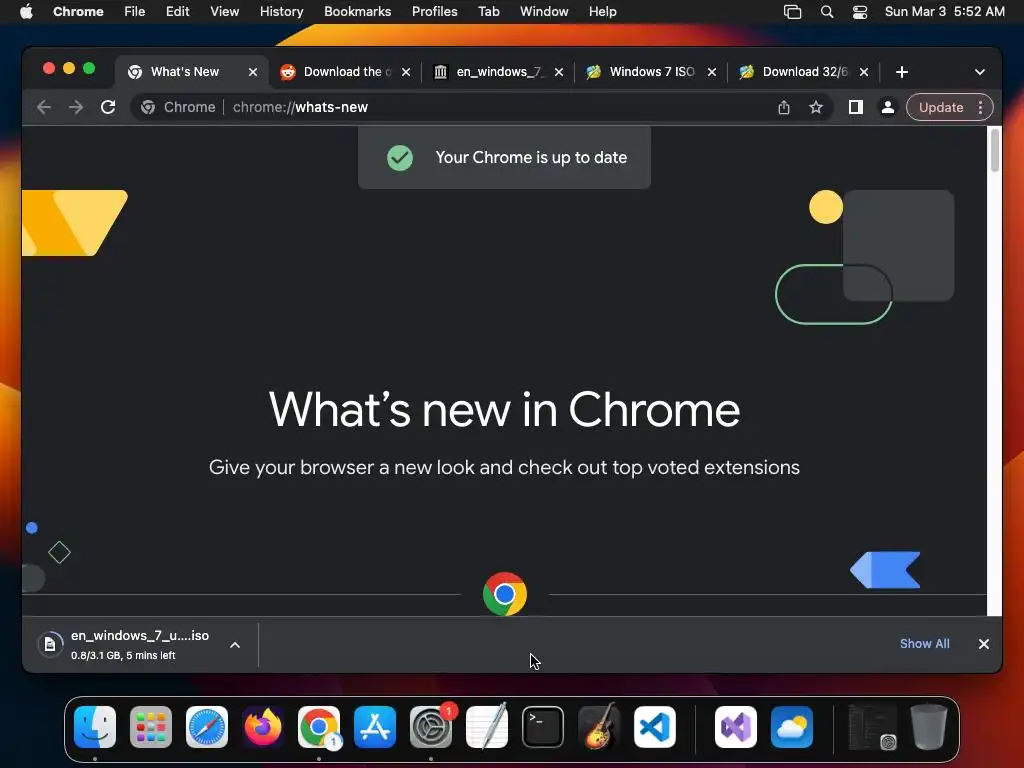The image size is (1024, 768).
Task: Open the Edit menu
Action: click(x=177, y=12)
